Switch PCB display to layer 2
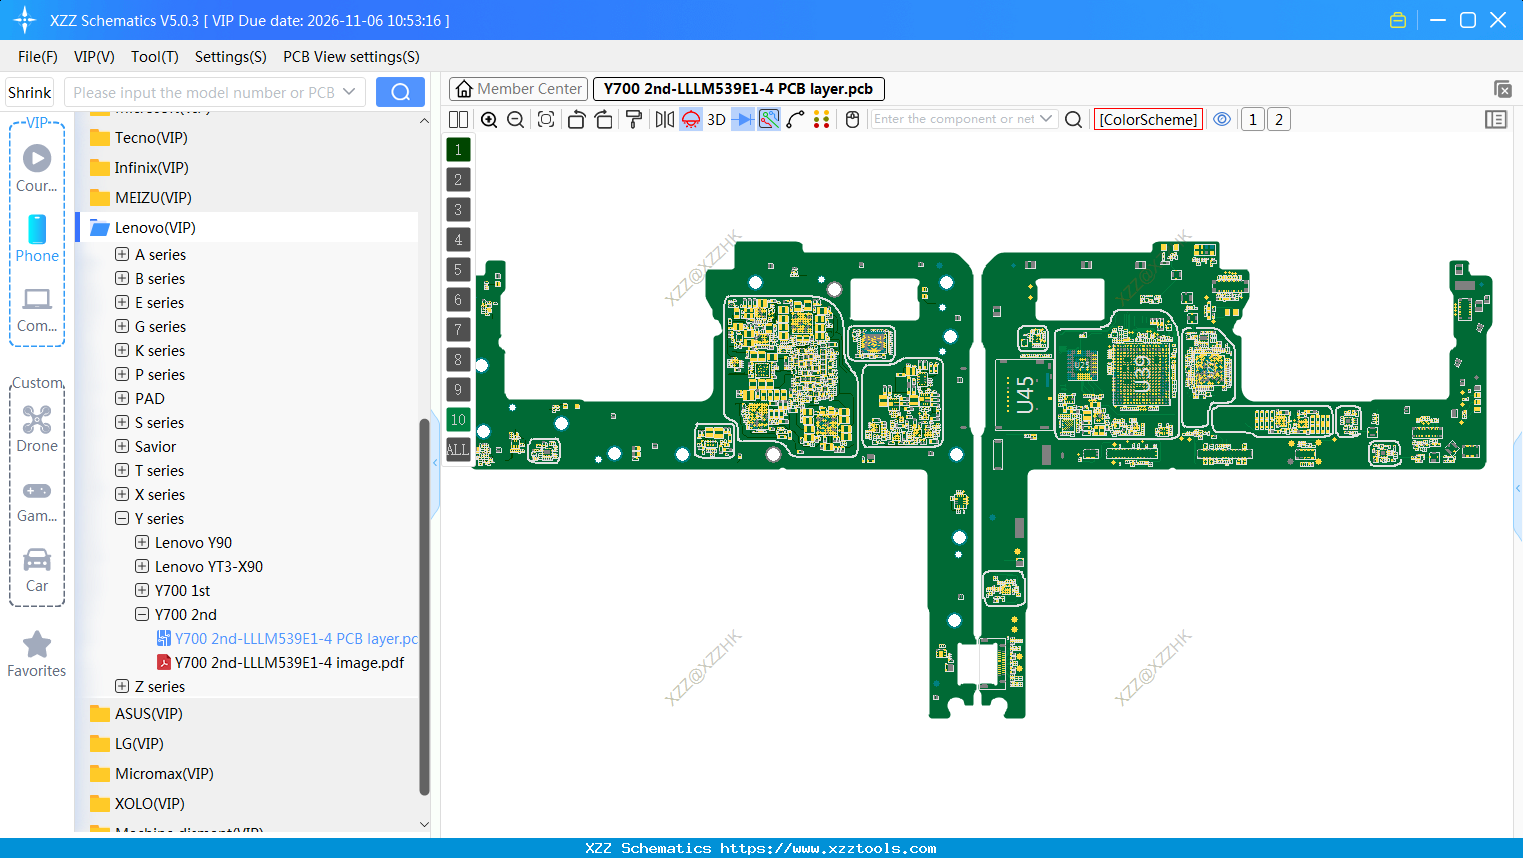The image size is (1523, 858). pyautogui.click(x=457, y=179)
